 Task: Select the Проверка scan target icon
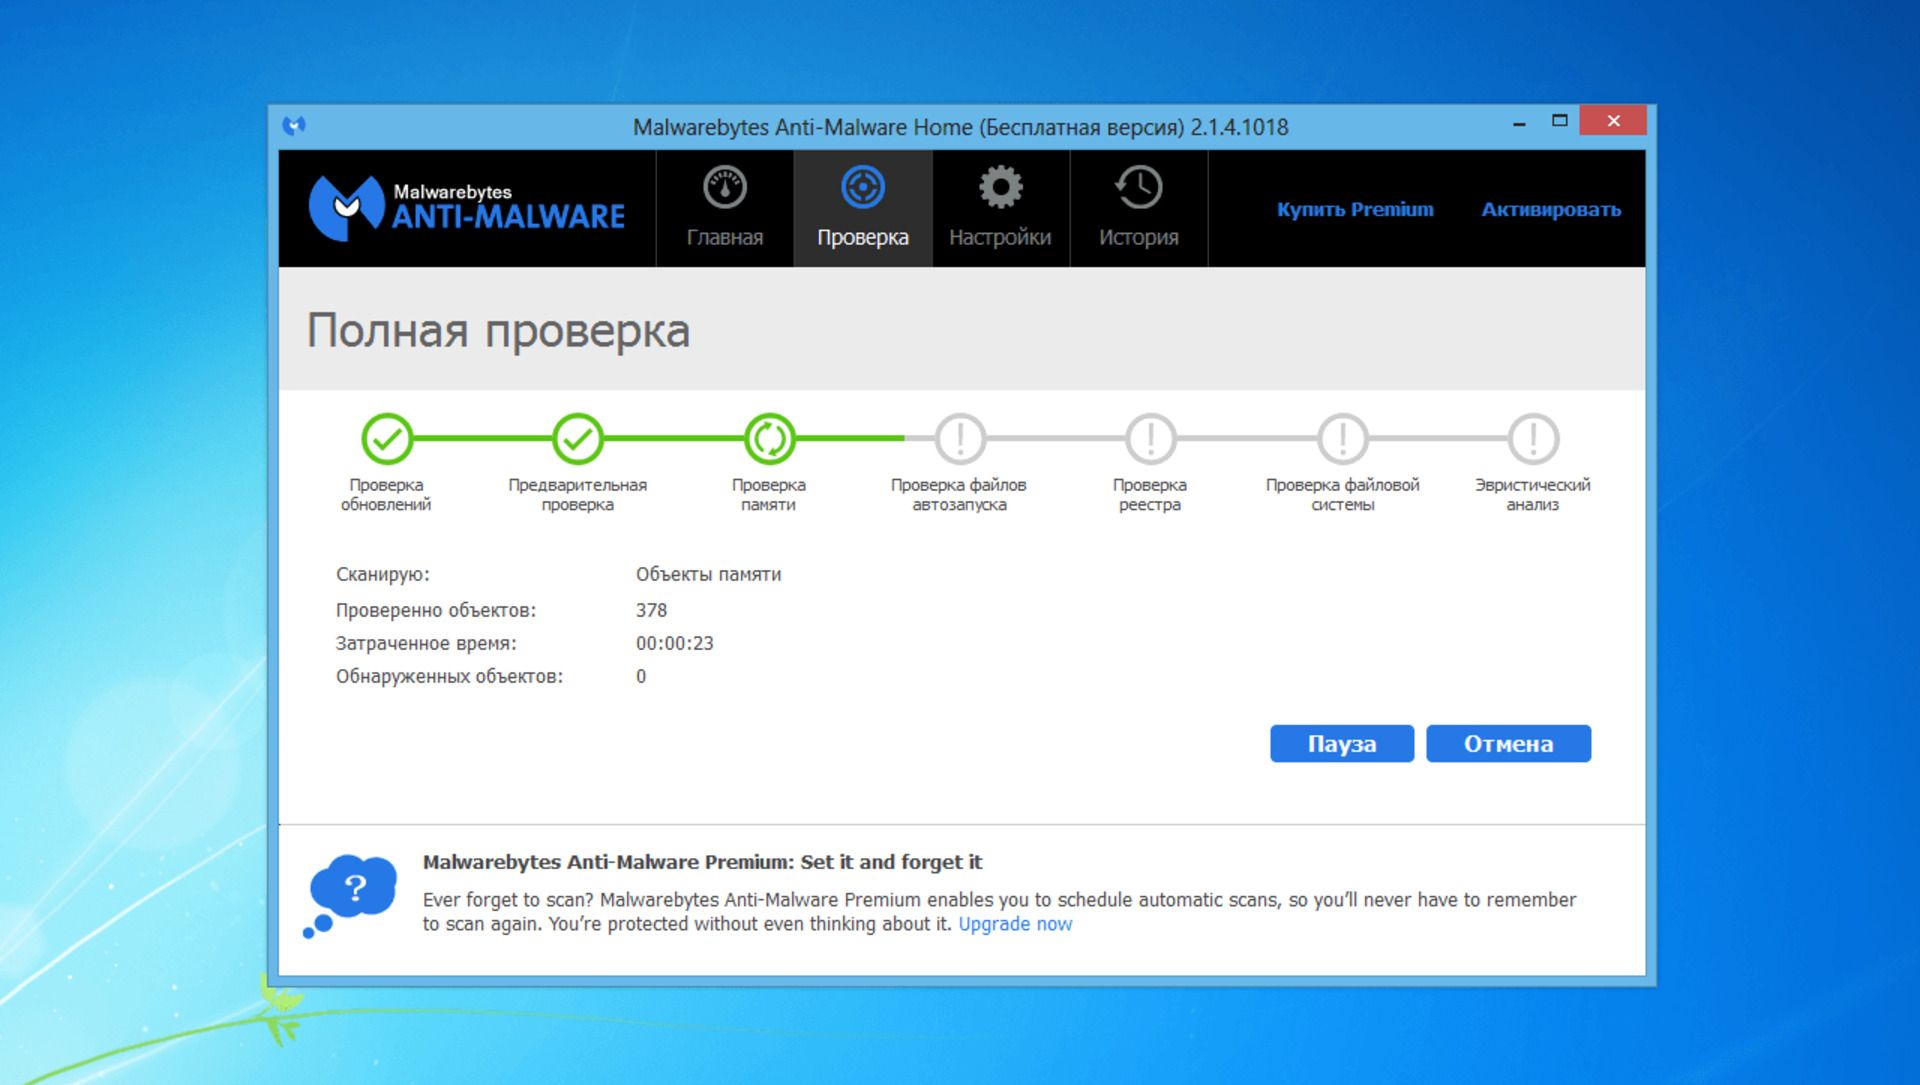pyautogui.click(x=862, y=186)
